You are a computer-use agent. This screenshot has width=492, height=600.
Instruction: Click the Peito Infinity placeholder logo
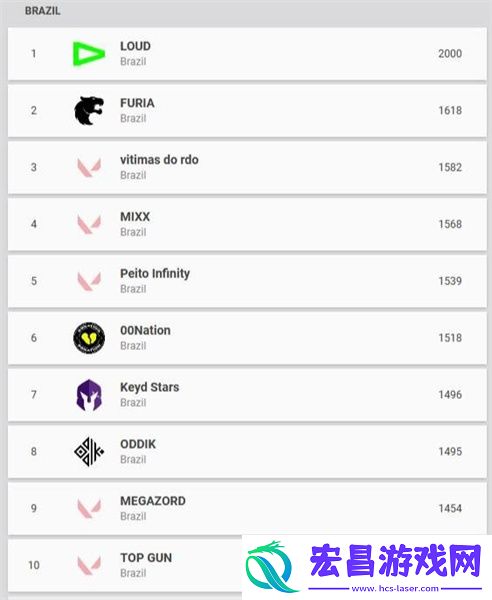pos(89,281)
